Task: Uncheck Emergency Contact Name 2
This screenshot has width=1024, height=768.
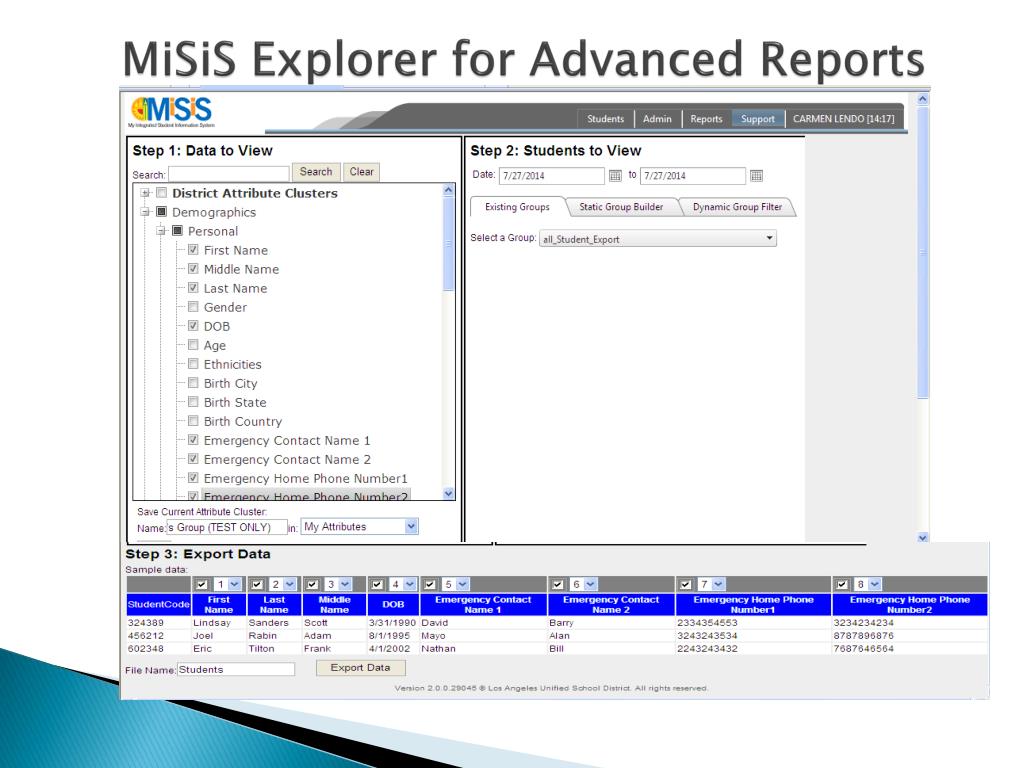Action: 193,458
